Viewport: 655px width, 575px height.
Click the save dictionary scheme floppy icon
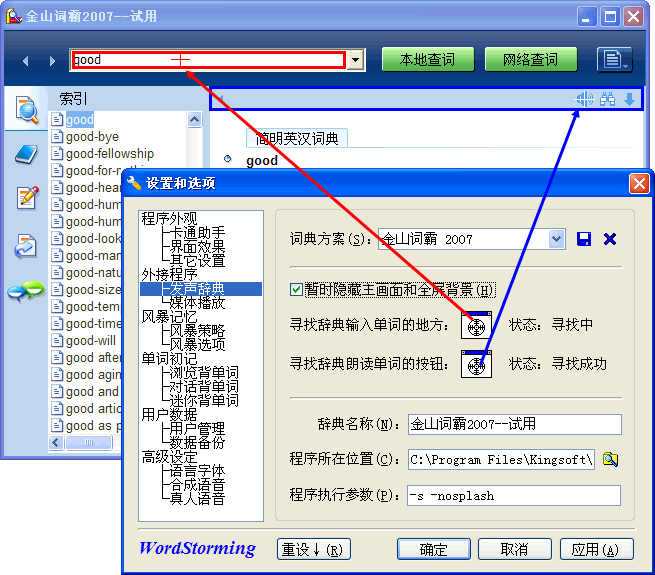(585, 239)
